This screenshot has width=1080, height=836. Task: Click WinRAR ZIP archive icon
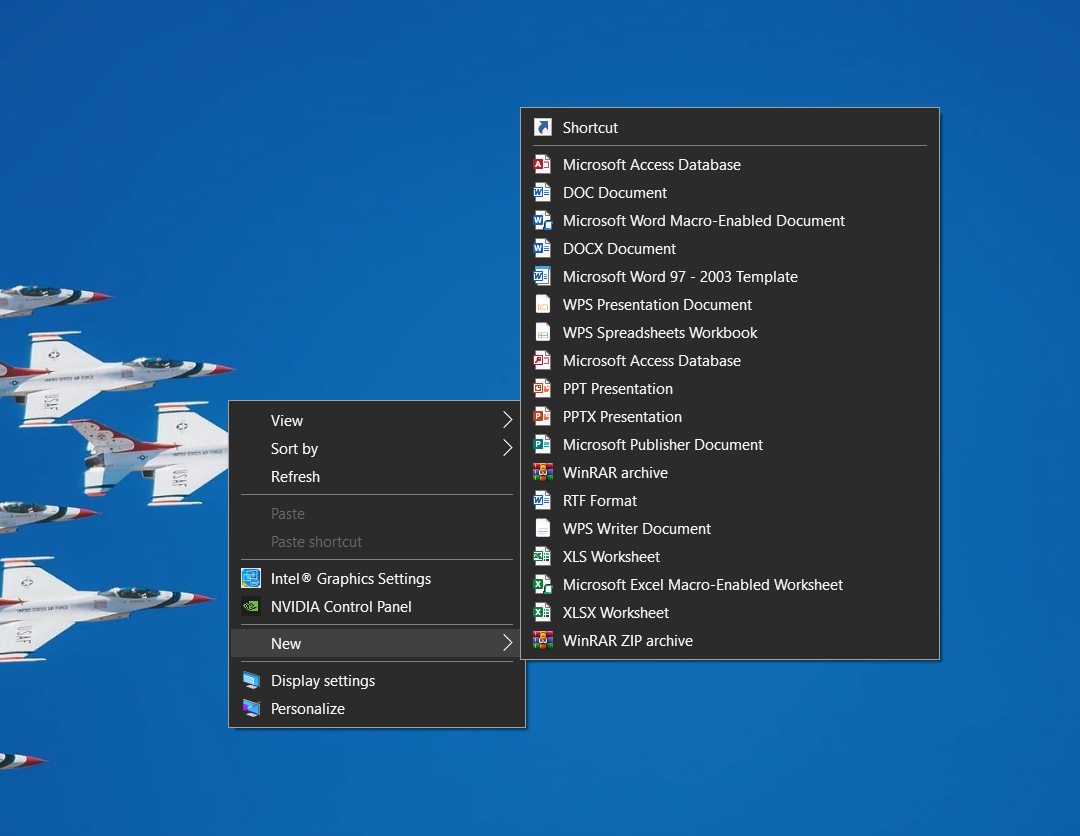pos(543,640)
